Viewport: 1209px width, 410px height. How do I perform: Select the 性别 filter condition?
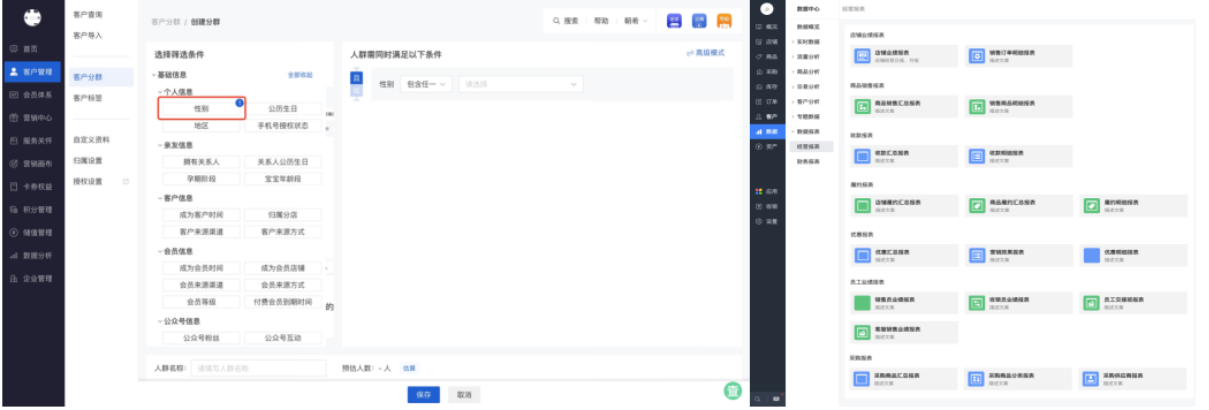tap(201, 108)
